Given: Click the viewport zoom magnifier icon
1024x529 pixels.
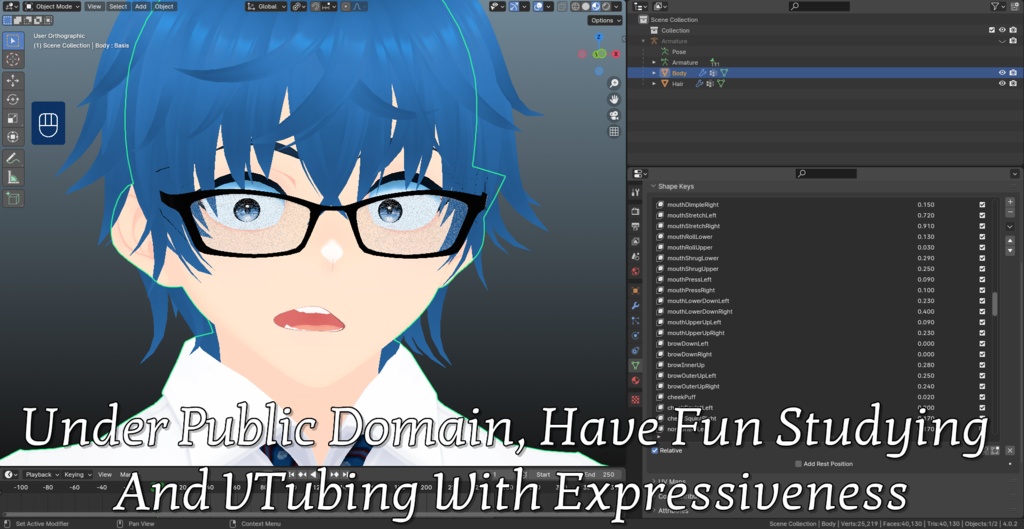Looking at the screenshot, I should 614,83.
